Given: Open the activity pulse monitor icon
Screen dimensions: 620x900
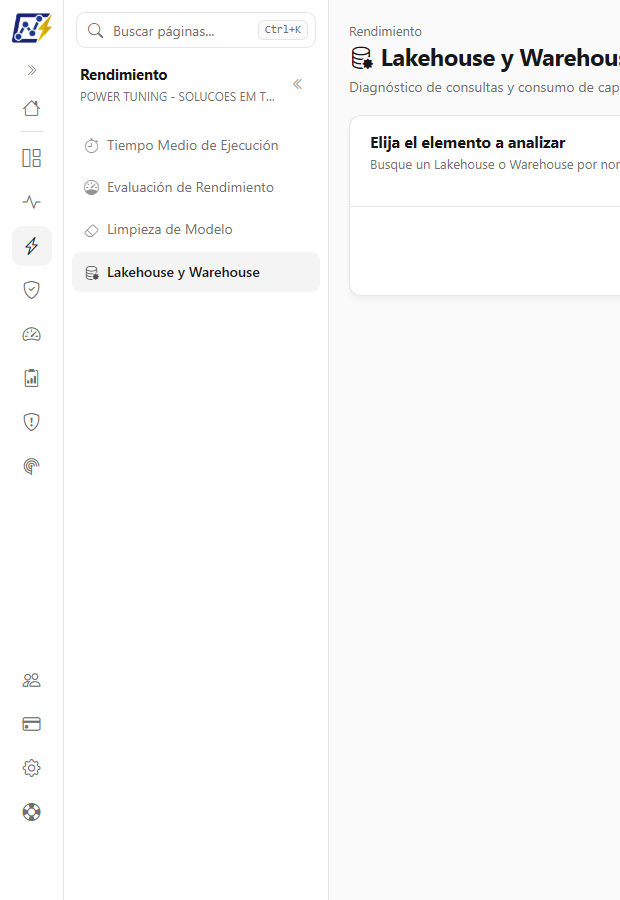Looking at the screenshot, I should coord(32,202).
